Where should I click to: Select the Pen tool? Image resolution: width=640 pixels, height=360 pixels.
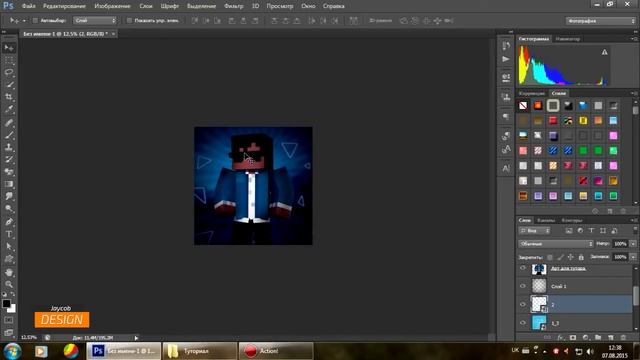coord(9,222)
